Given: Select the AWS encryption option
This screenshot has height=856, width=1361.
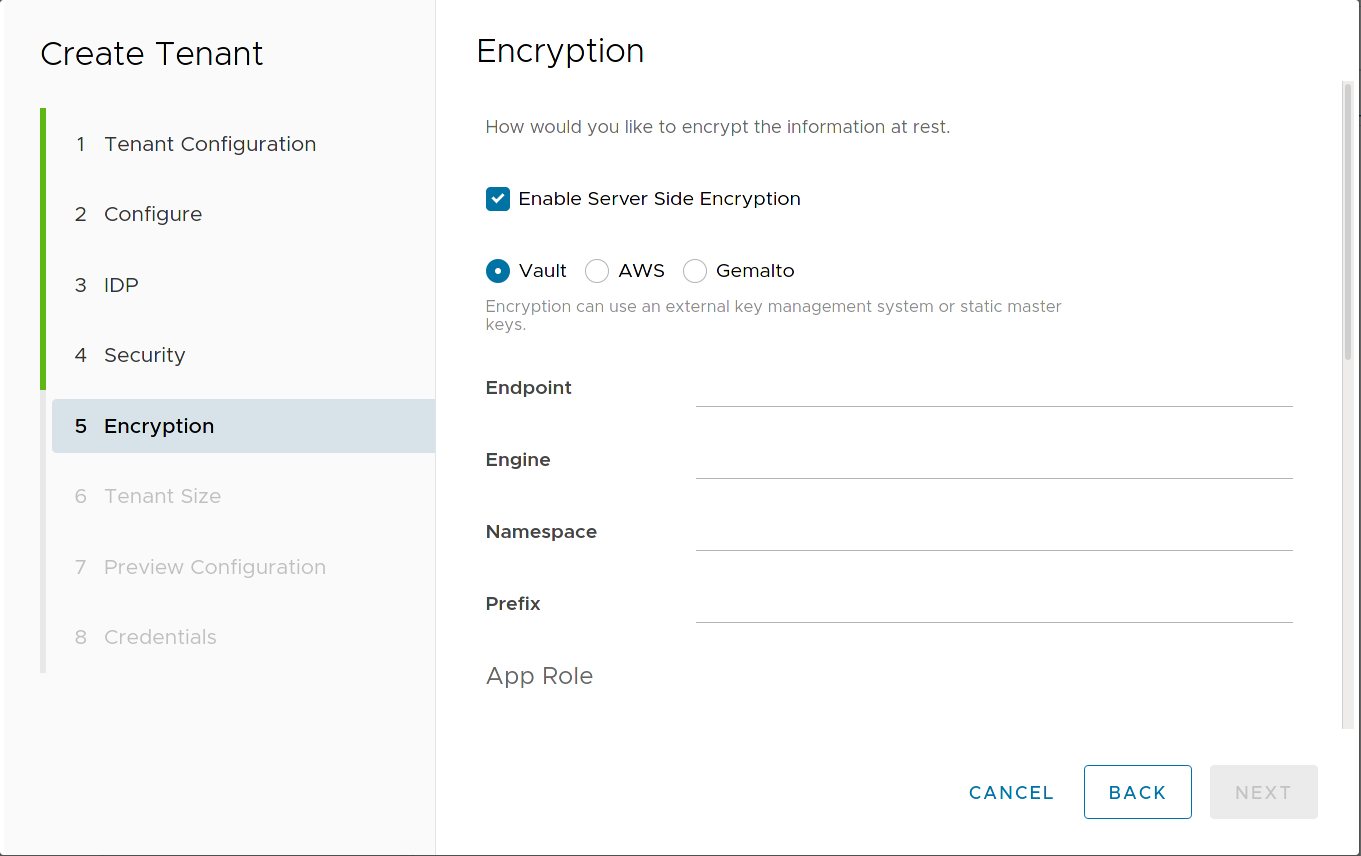Looking at the screenshot, I should pos(596,270).
